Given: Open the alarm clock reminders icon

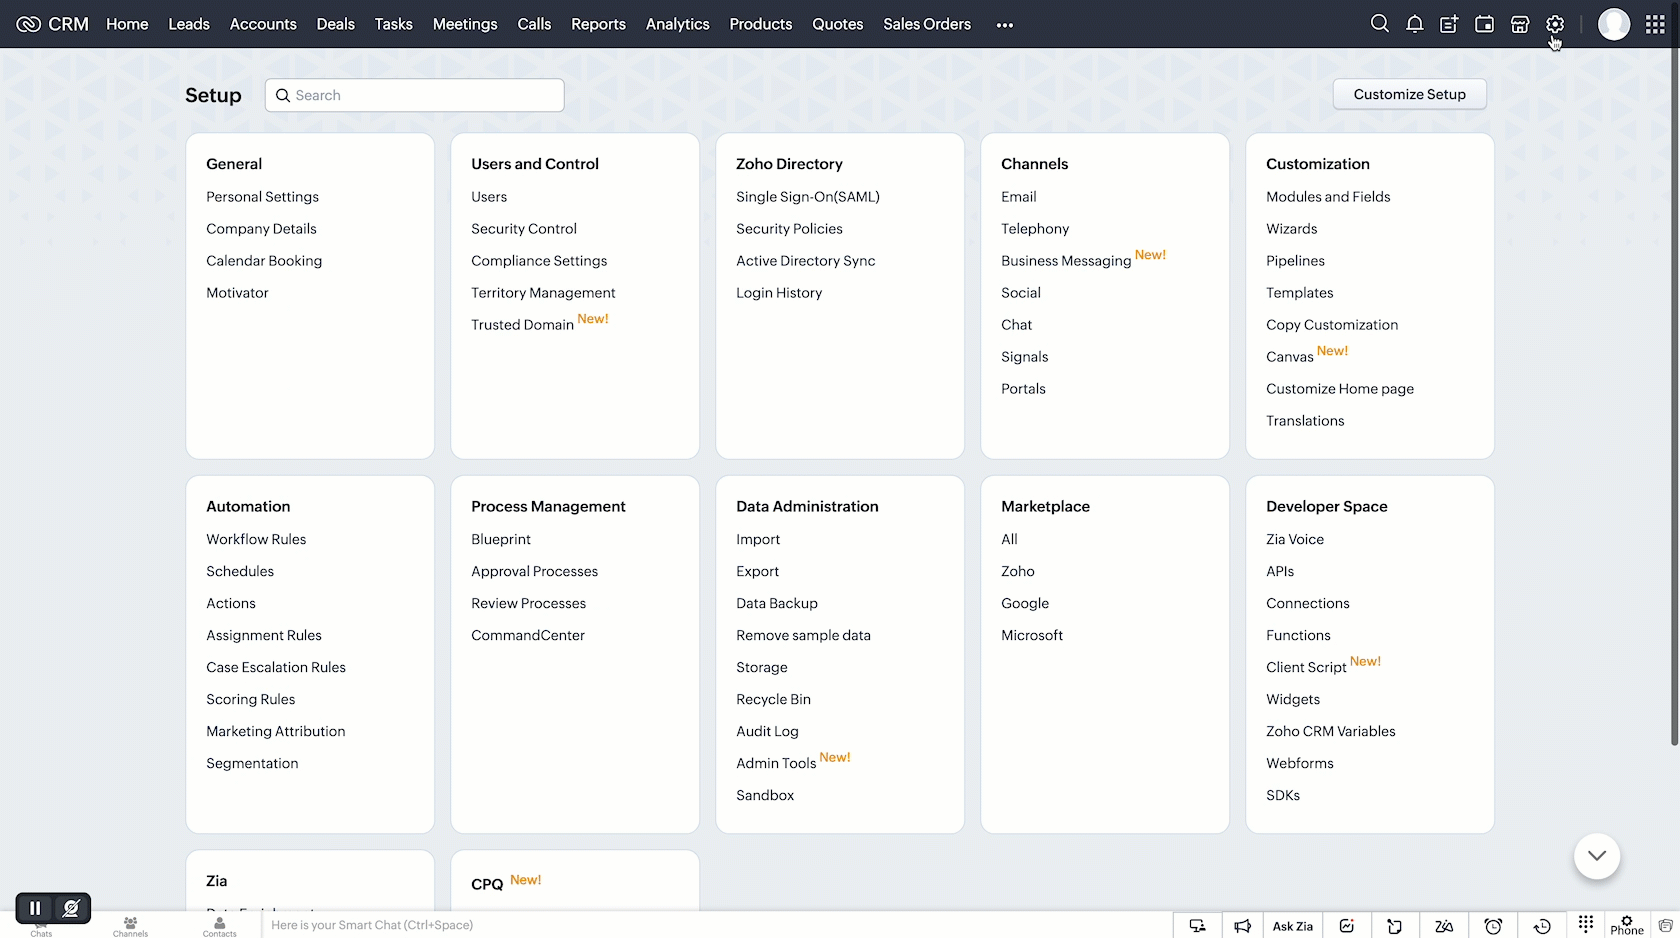Looking at the screenshot, I should 1493,926.
